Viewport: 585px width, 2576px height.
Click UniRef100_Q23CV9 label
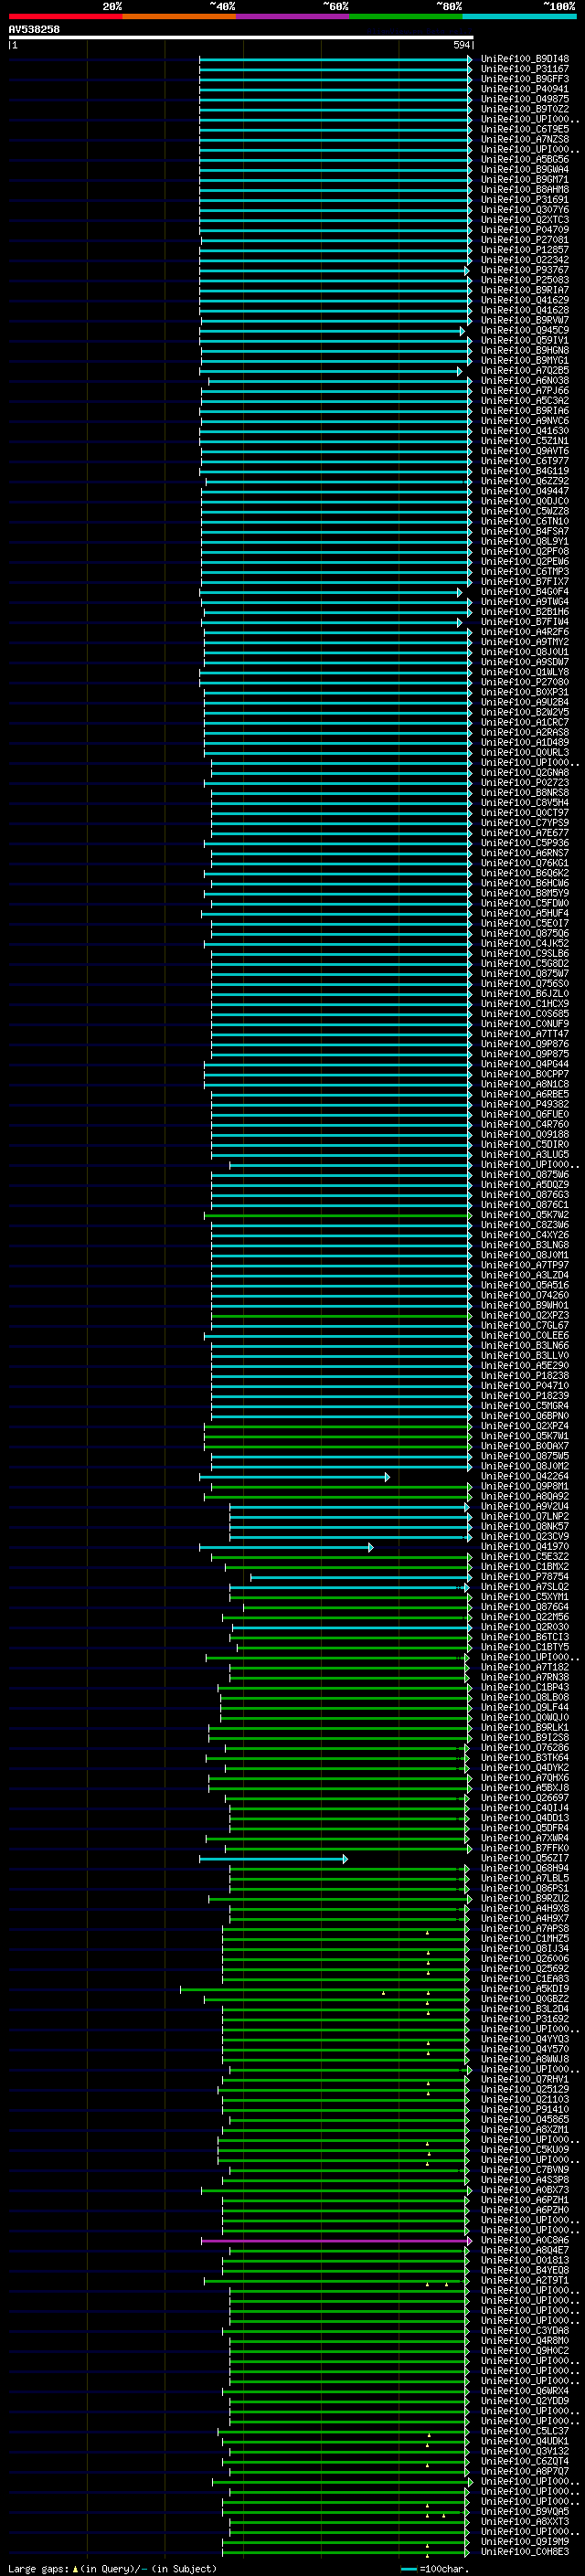(x=524, y=1537)
